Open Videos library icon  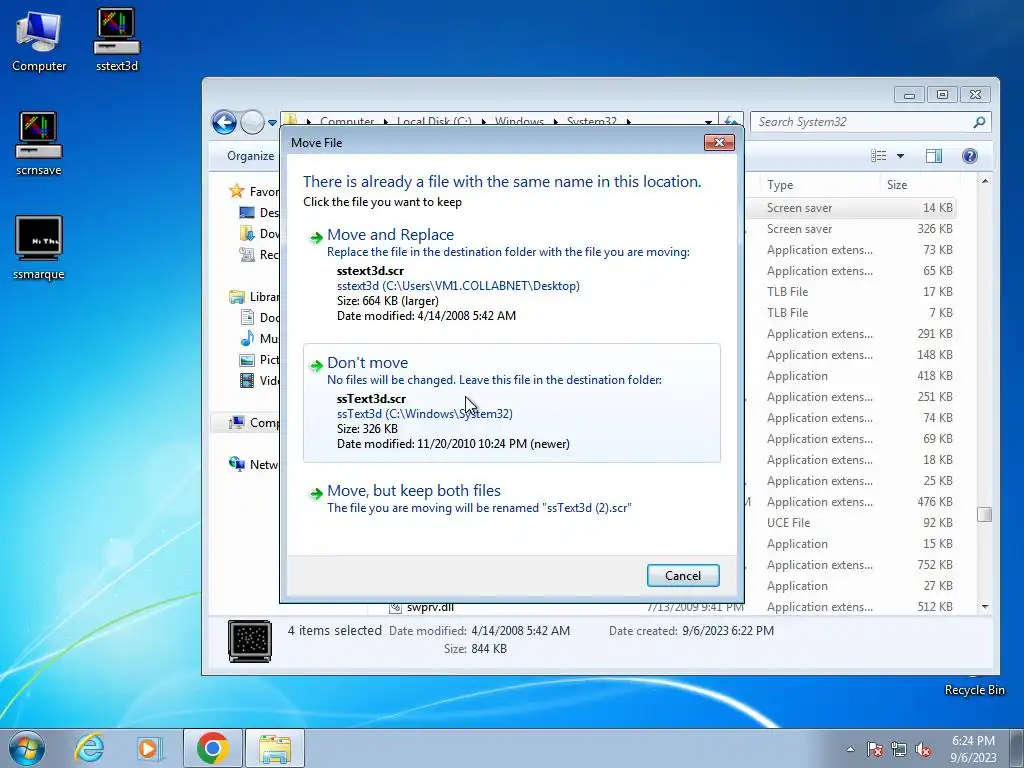tap(247, 380)
